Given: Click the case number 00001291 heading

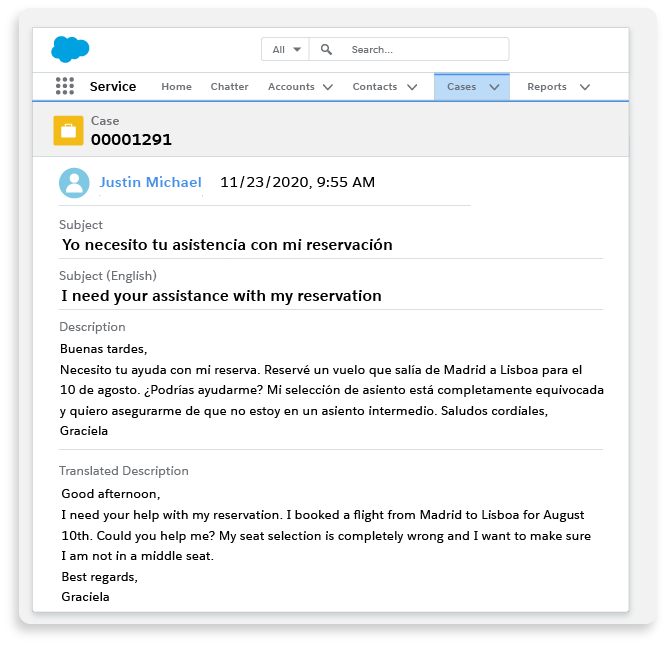Looking at the screenshot, I should pos(131,140).
